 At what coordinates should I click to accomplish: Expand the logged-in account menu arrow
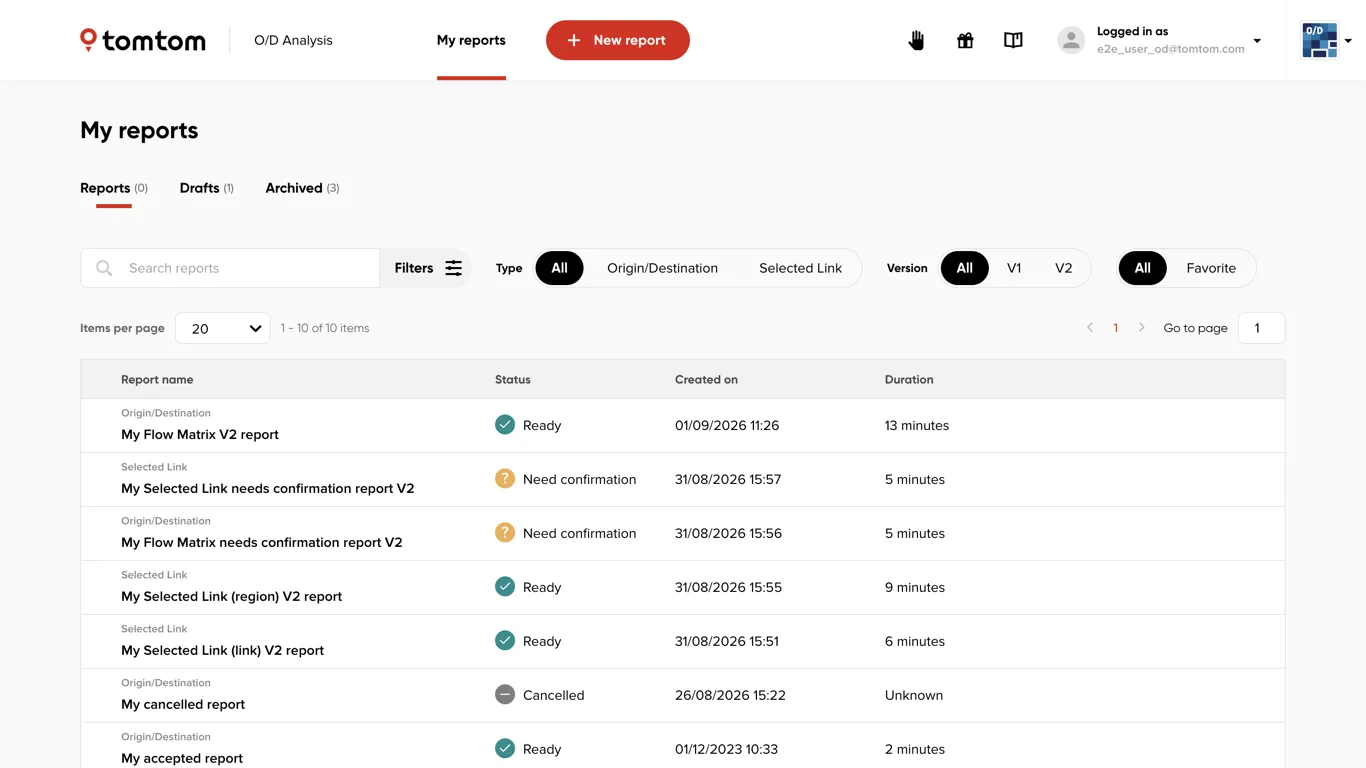click(x=1257, y=41)
